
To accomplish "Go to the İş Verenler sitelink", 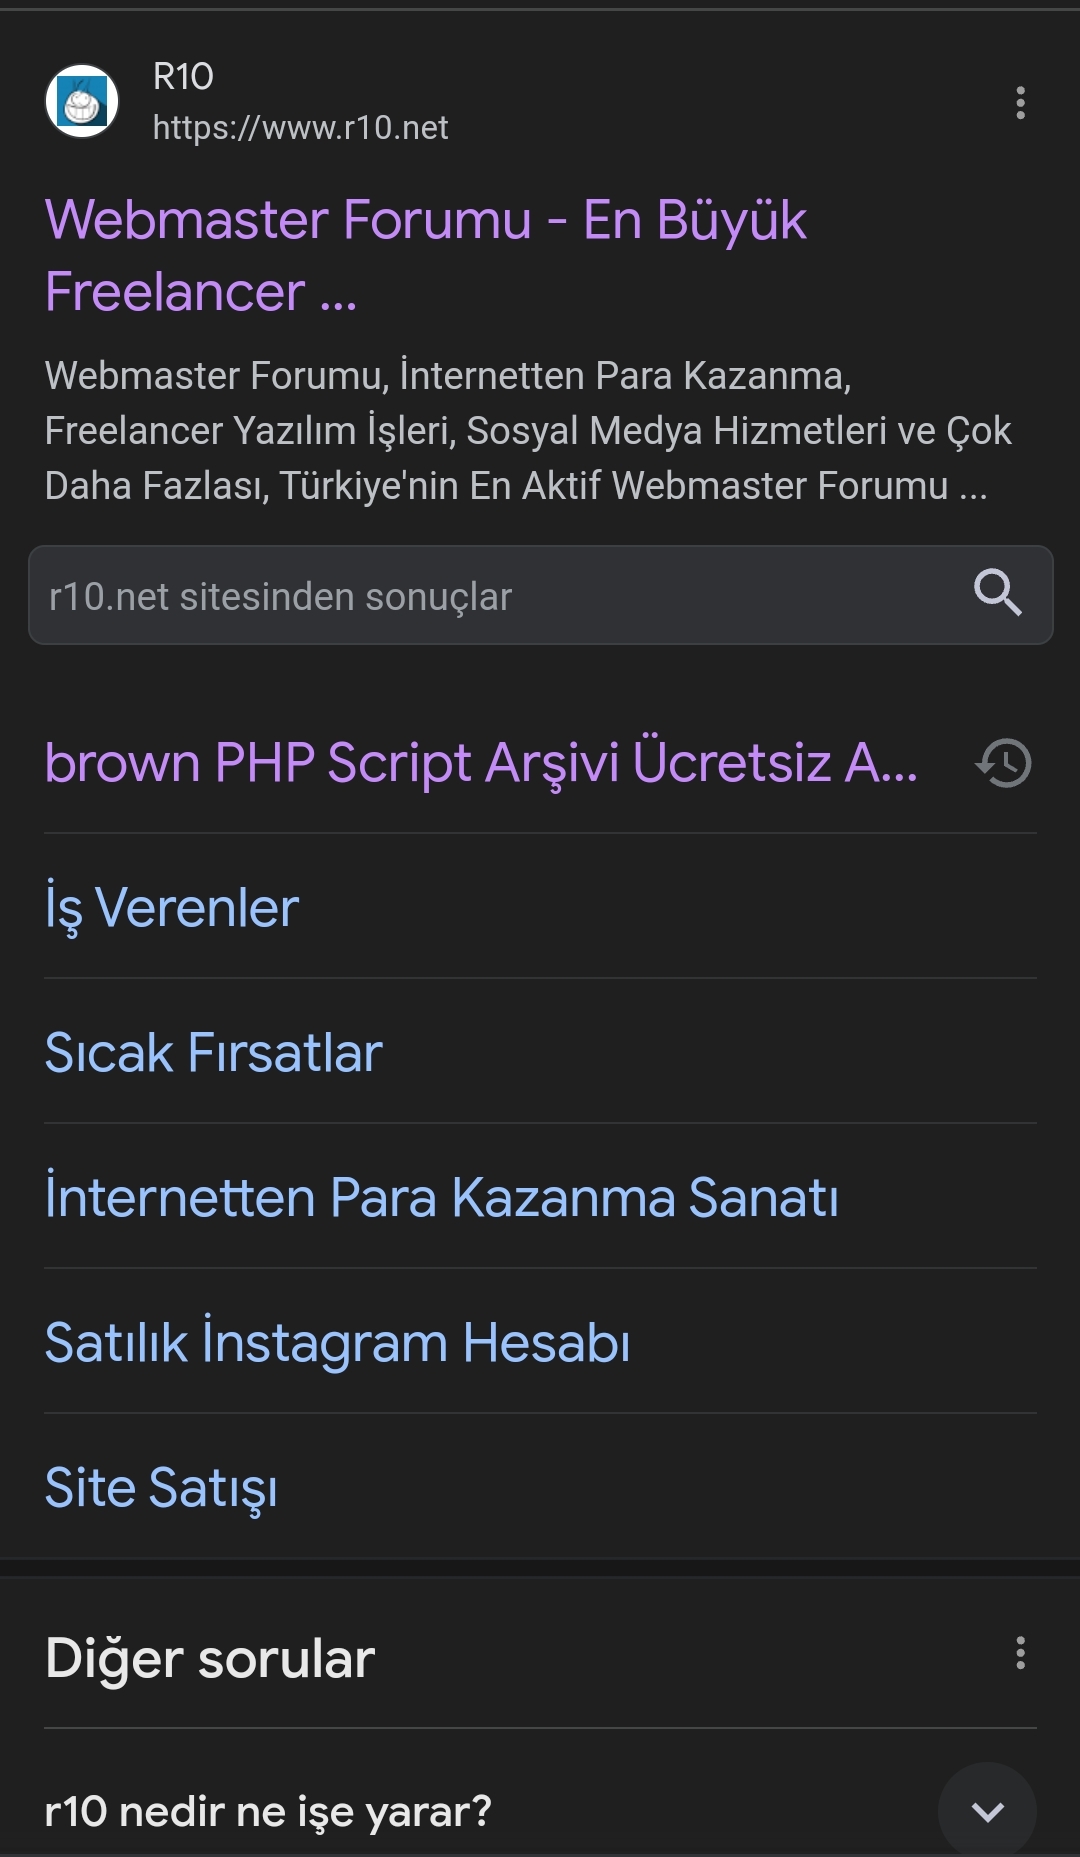I will [172, 908].
